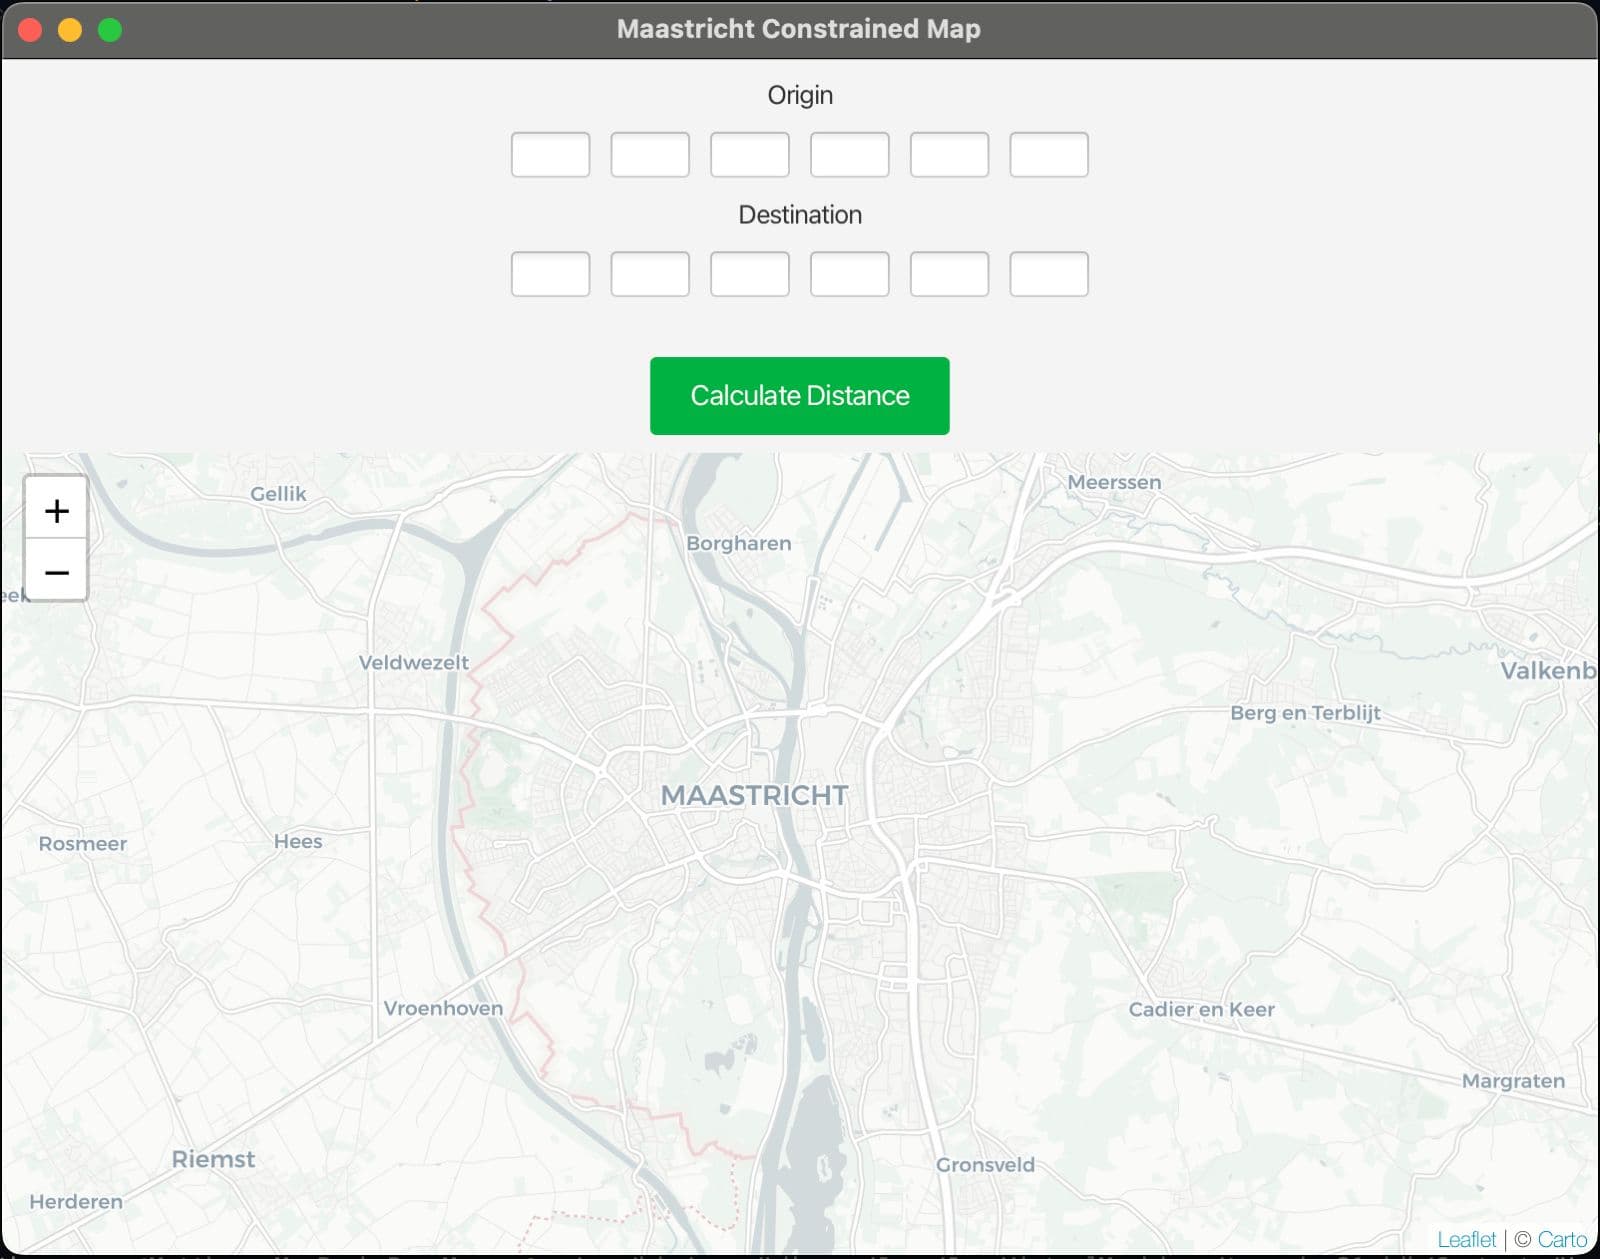Activate the fourth Origin input box

[849, 155]
